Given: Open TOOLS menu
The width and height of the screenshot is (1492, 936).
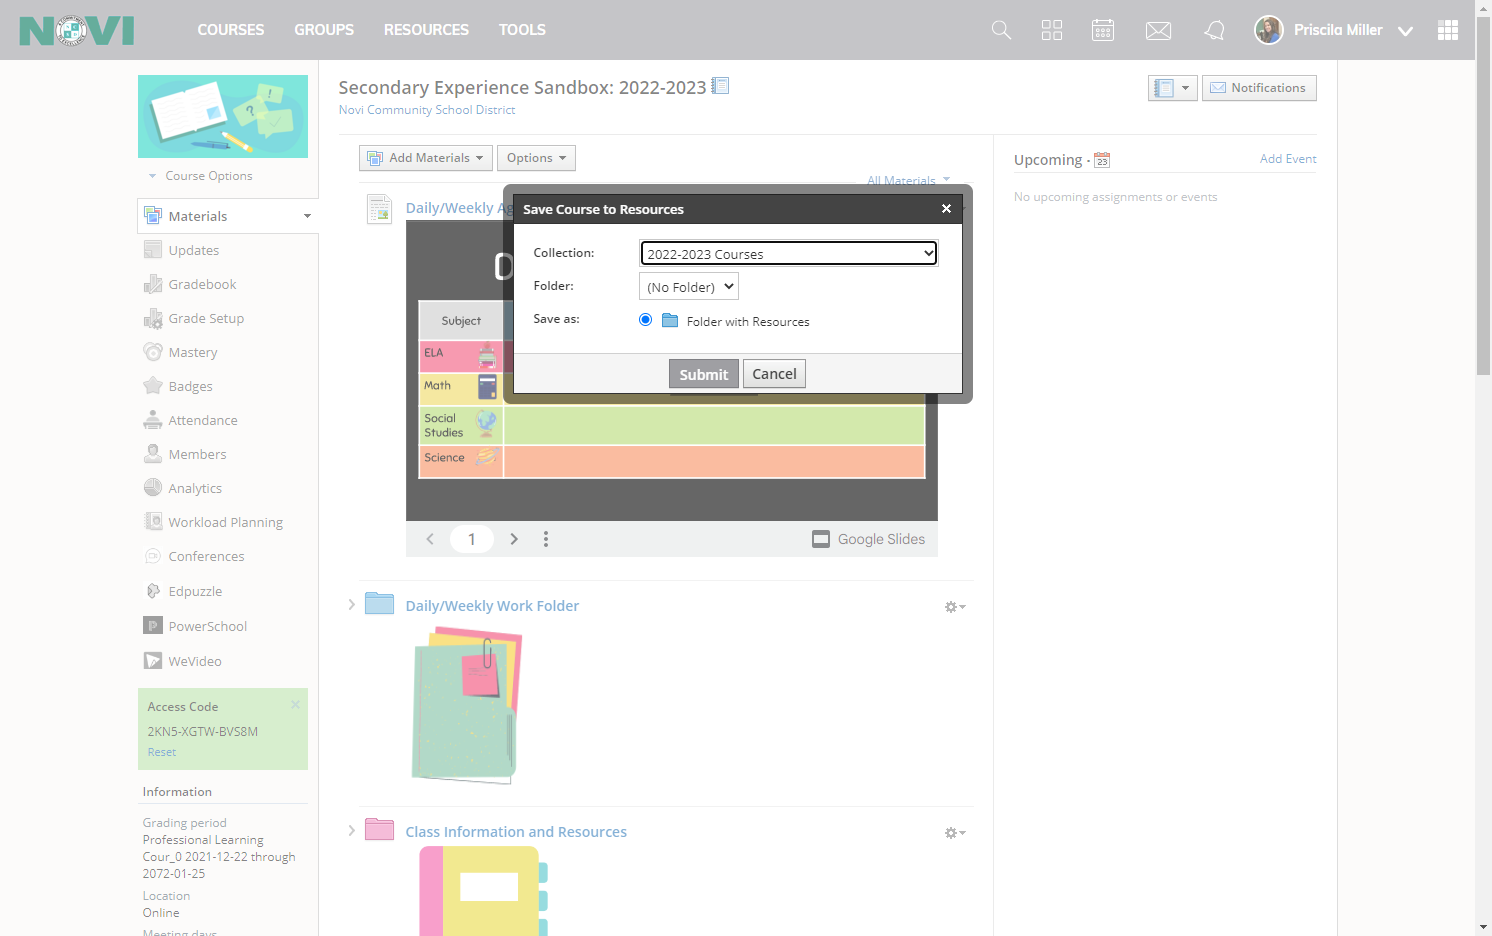Looking at the screenshot, I should point(522,30).
